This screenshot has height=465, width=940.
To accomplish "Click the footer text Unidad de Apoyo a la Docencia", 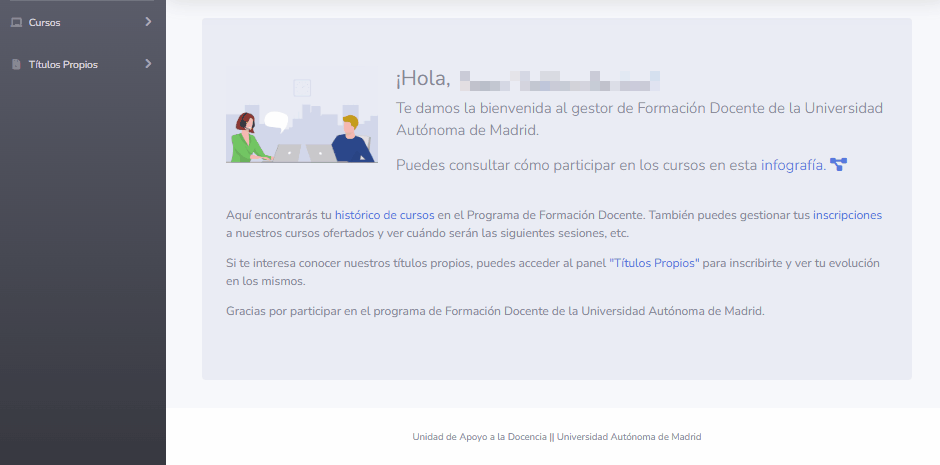I will point(479,437).
